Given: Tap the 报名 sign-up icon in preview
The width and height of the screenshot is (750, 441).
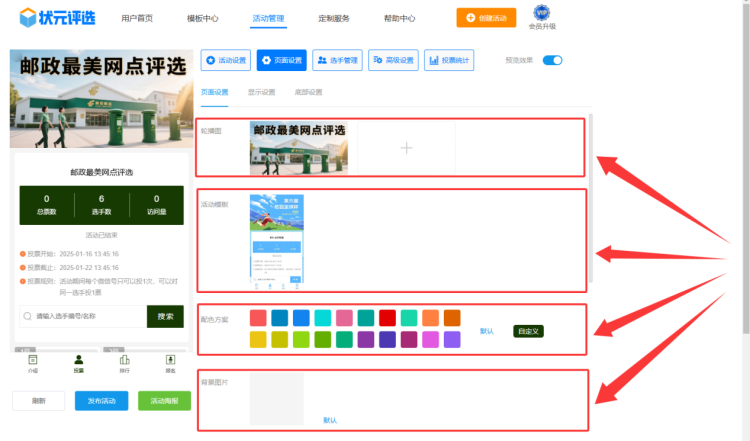Looking at the screenshot, I should point(170,362).
